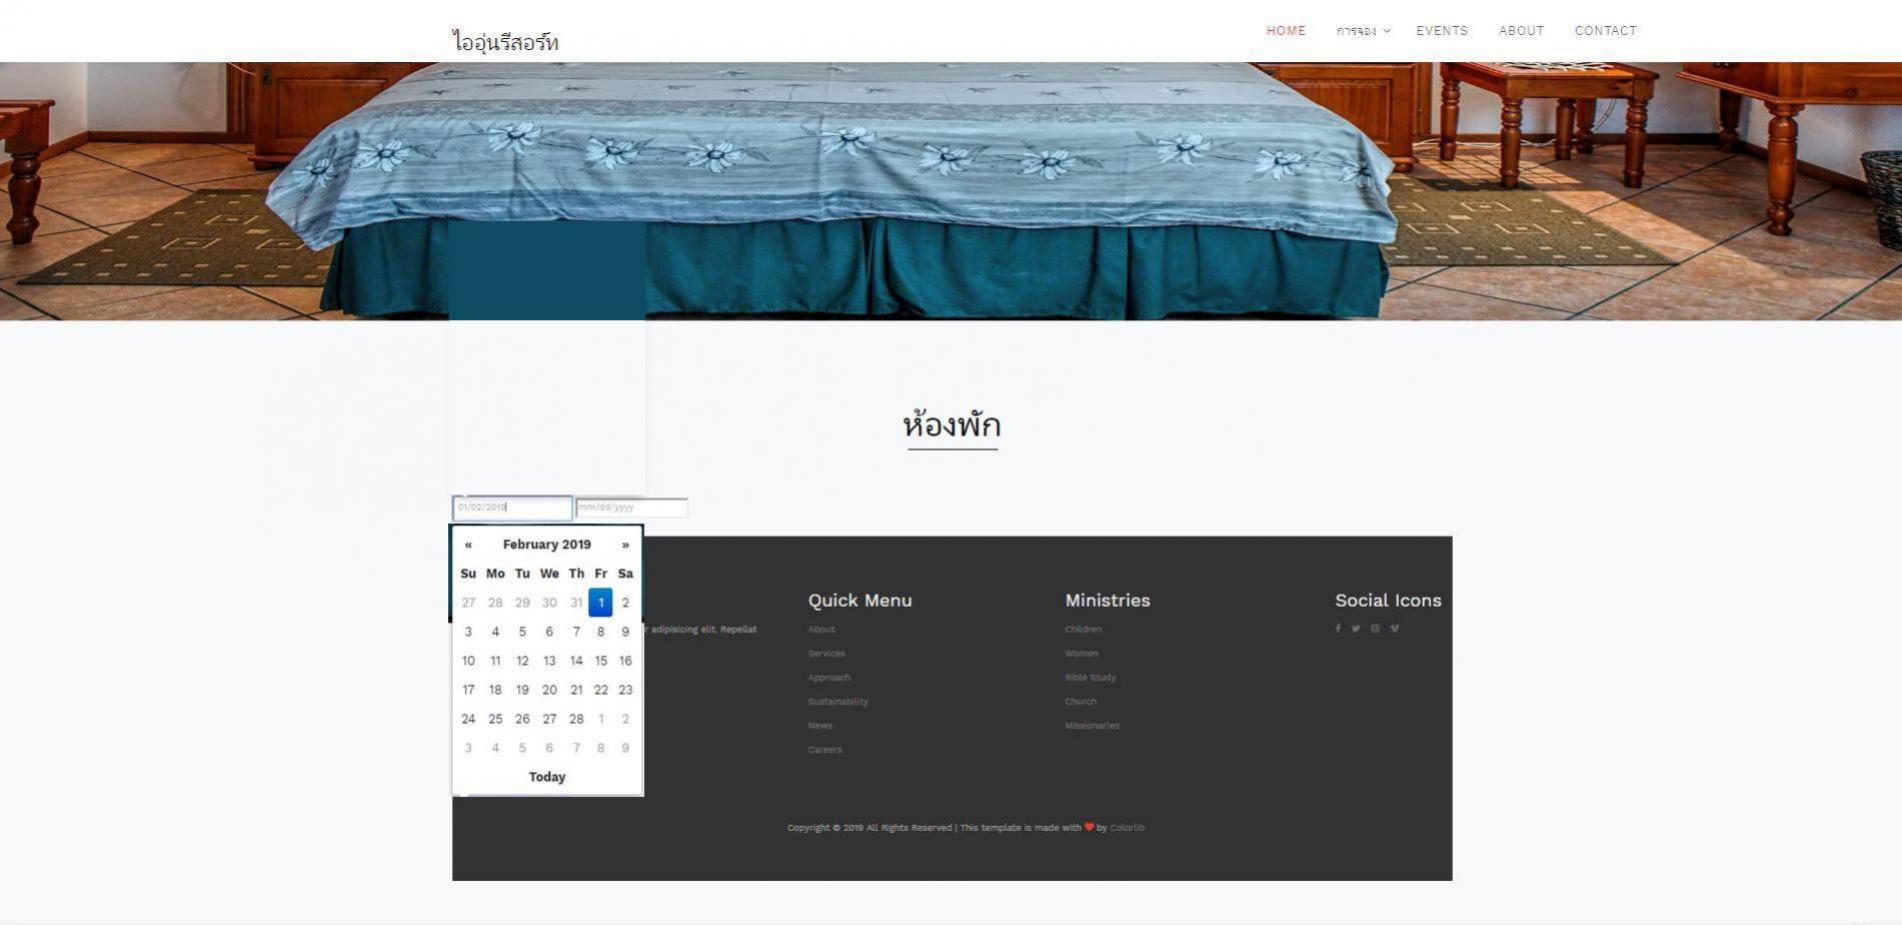Viewport: 1902px width, 925px height.
Task: Select February 23 in the calendar
Action: 625,690
